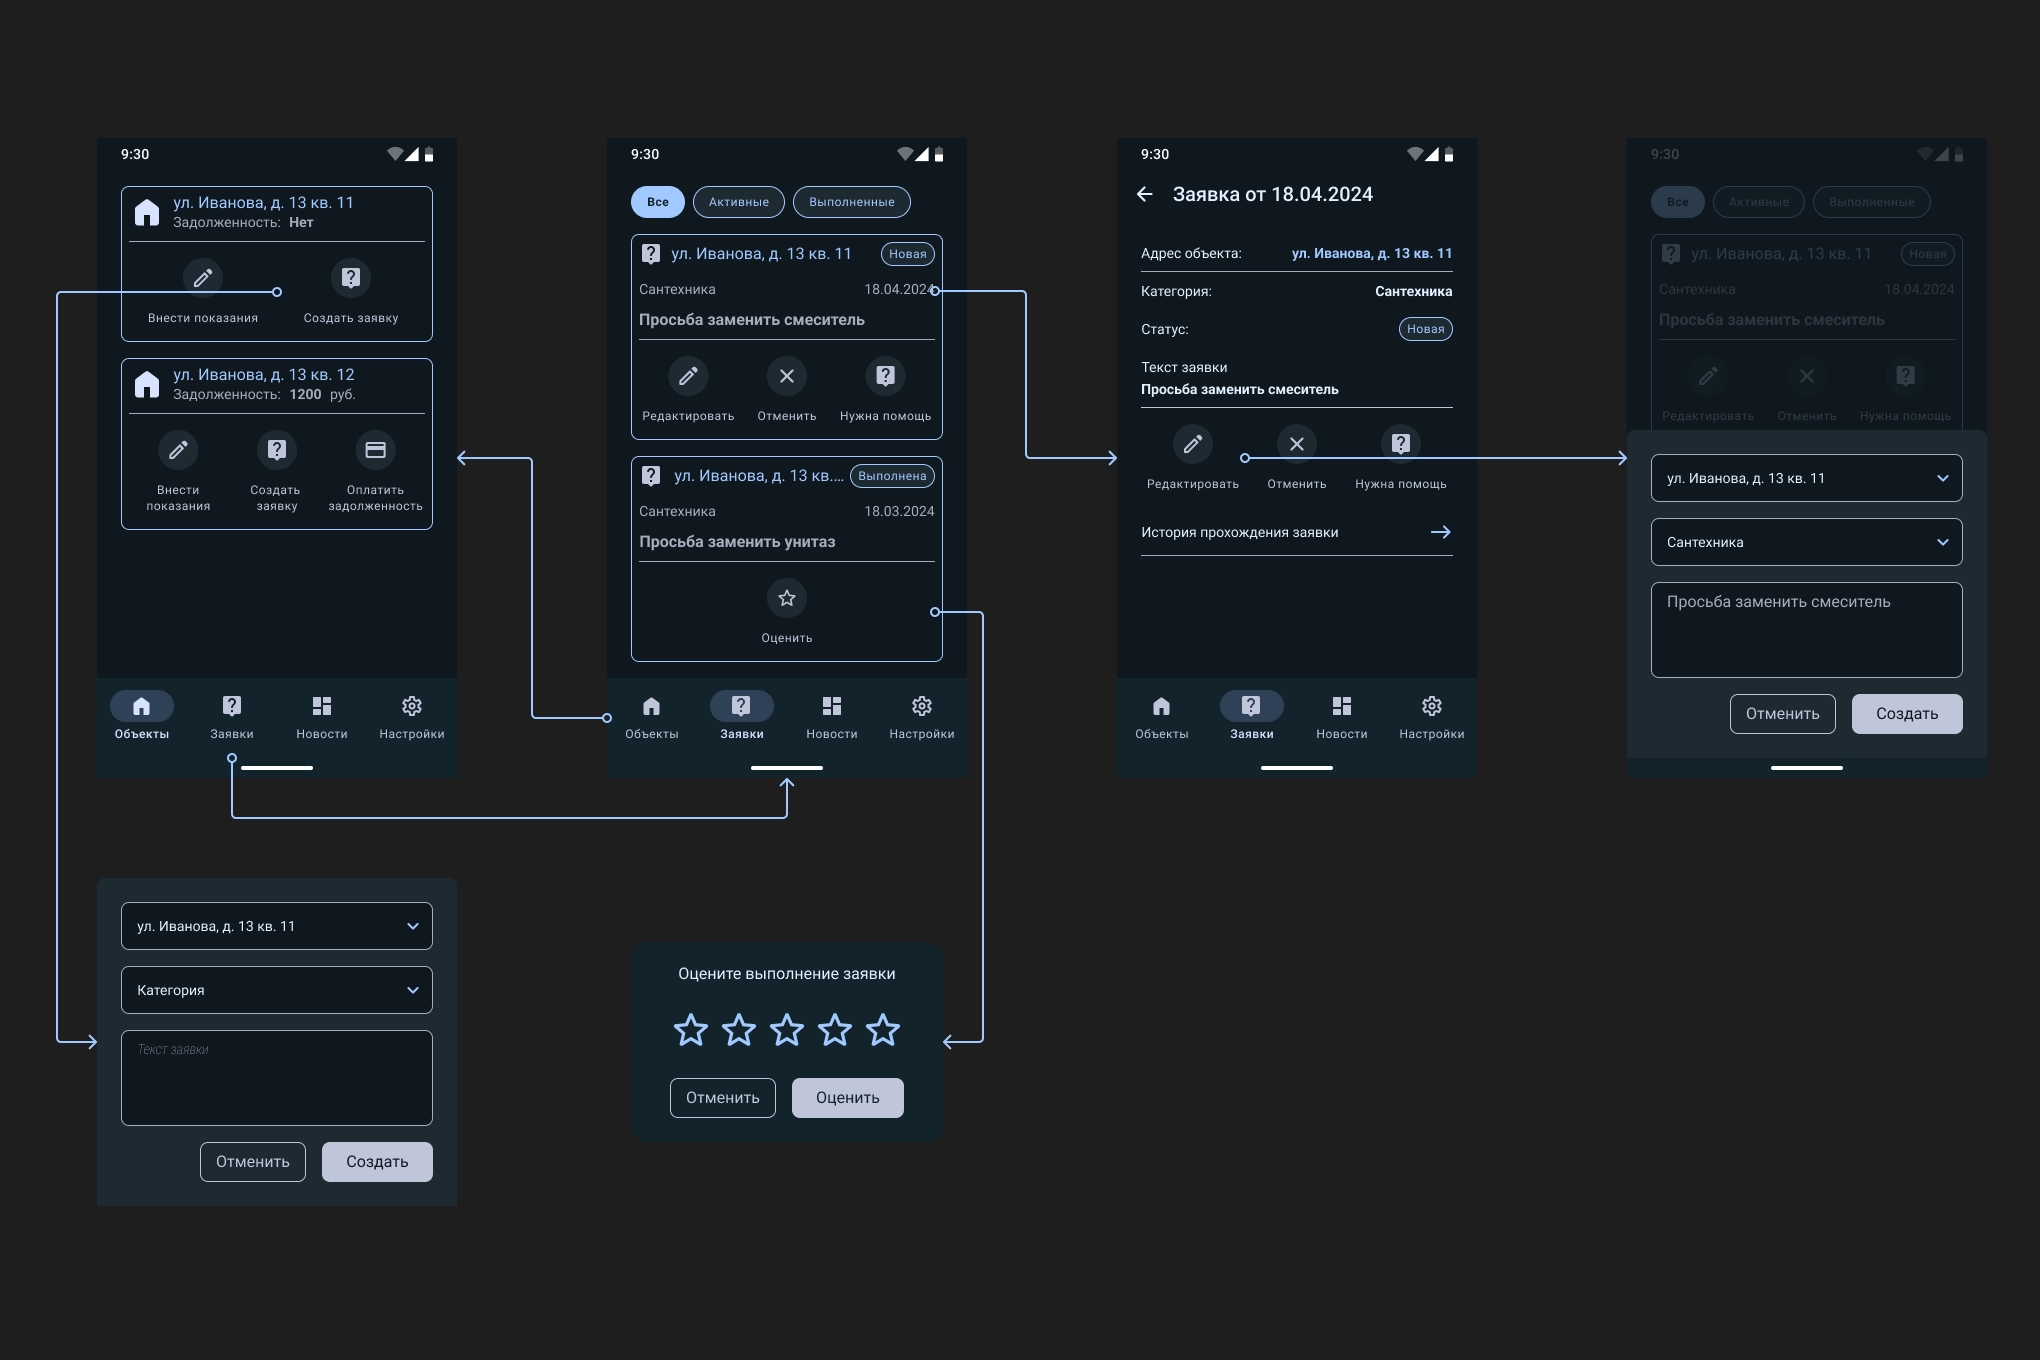Click Отменить button in rating dialog

coord(723,1098)
